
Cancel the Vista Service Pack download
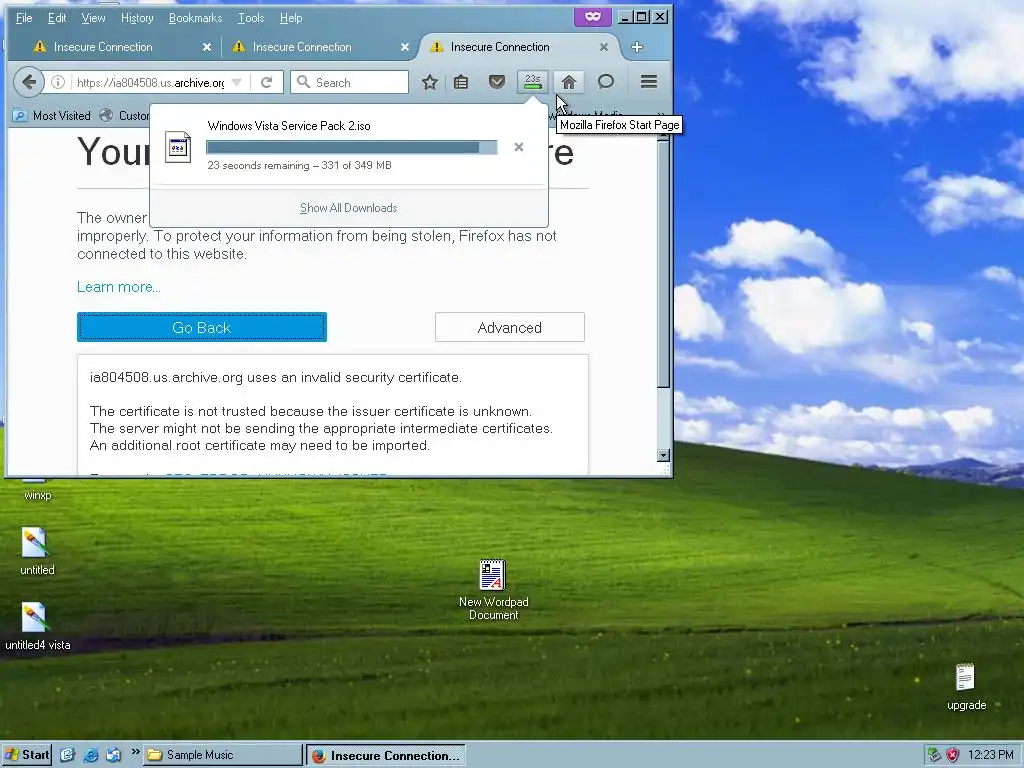[519, 147]
